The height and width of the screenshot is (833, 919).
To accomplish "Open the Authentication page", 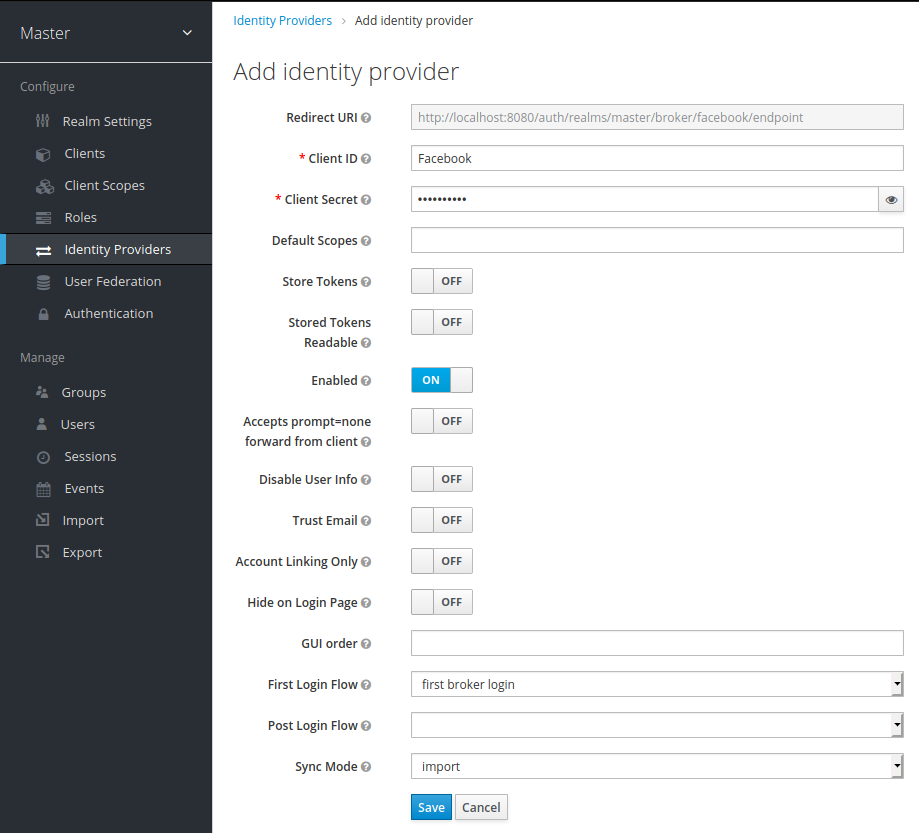I will tap(108, 314).
